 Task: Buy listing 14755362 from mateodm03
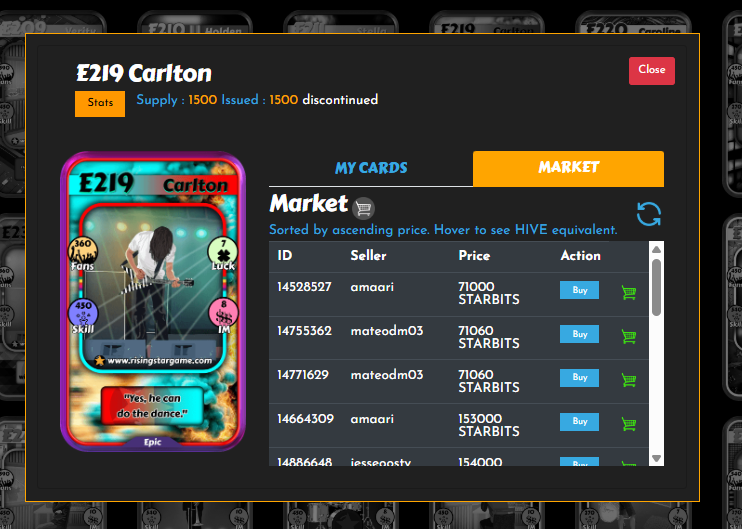(579, 334)
